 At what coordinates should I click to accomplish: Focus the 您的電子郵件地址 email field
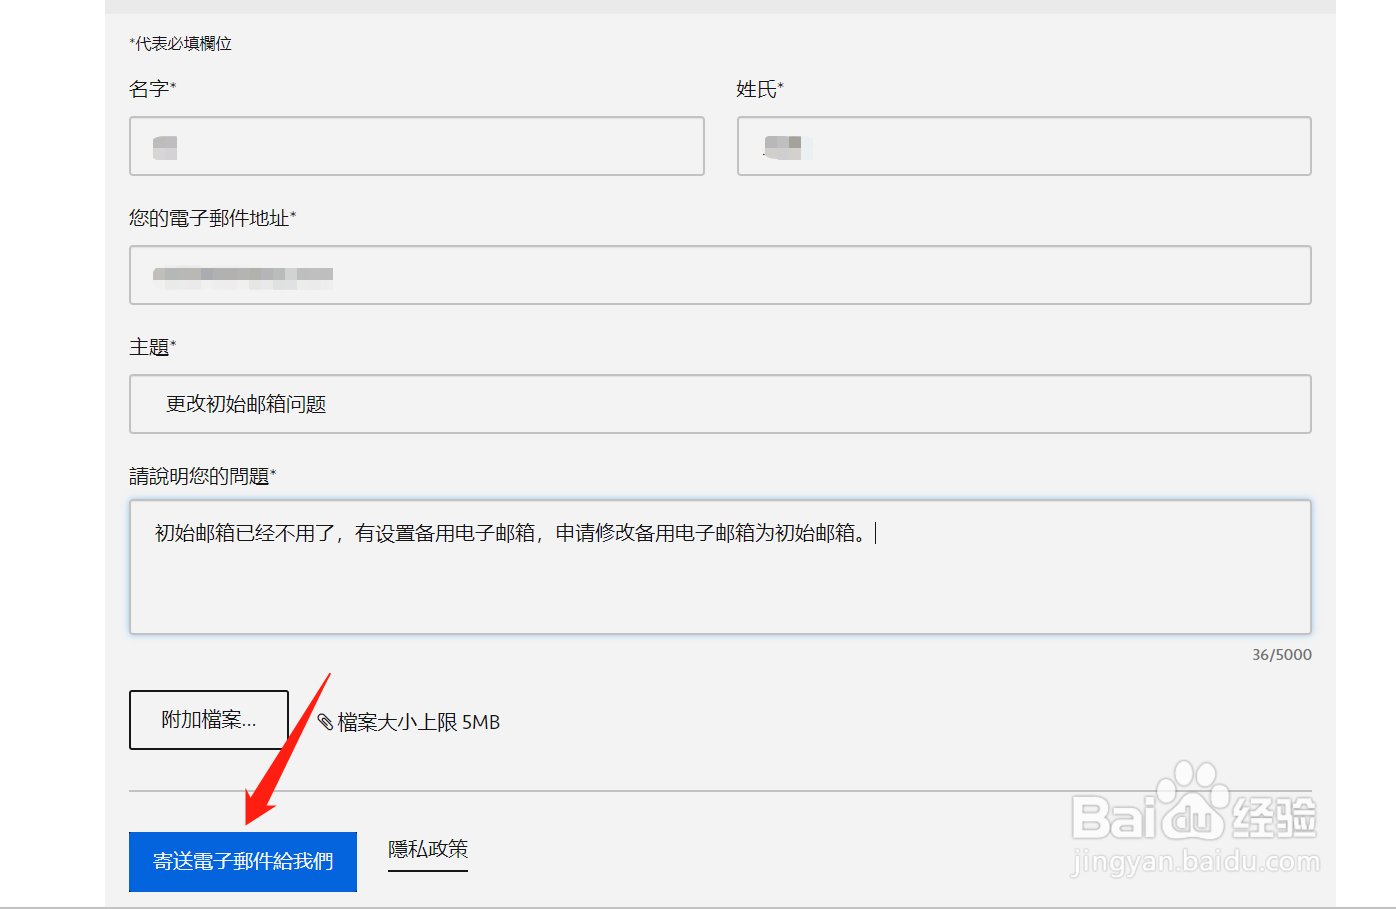click(x=720, y=275)
